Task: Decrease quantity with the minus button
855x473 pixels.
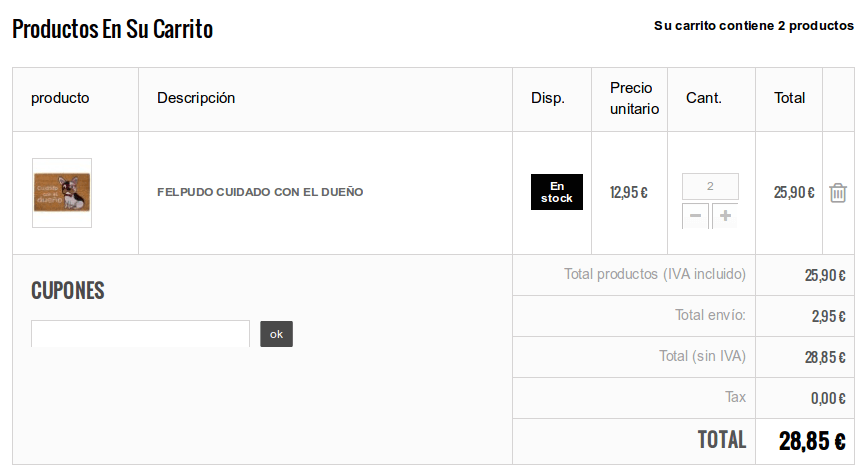Action: pyautogui.click(x=695, y=216)
